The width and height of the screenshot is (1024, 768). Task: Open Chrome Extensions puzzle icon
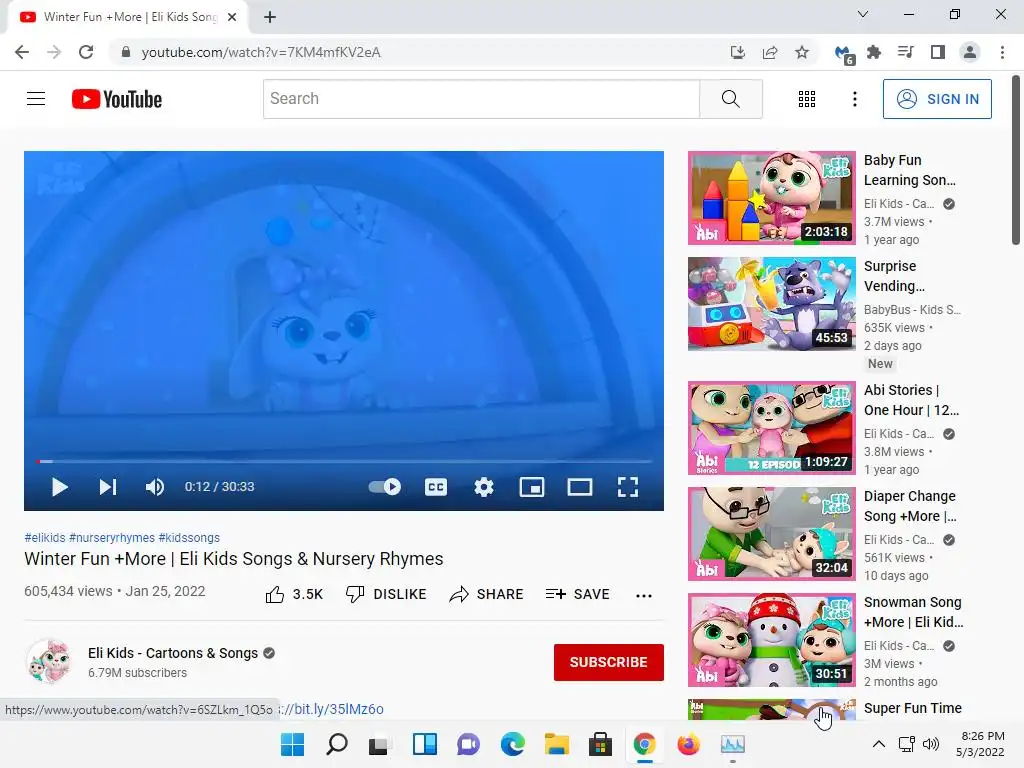pos(874,52)
